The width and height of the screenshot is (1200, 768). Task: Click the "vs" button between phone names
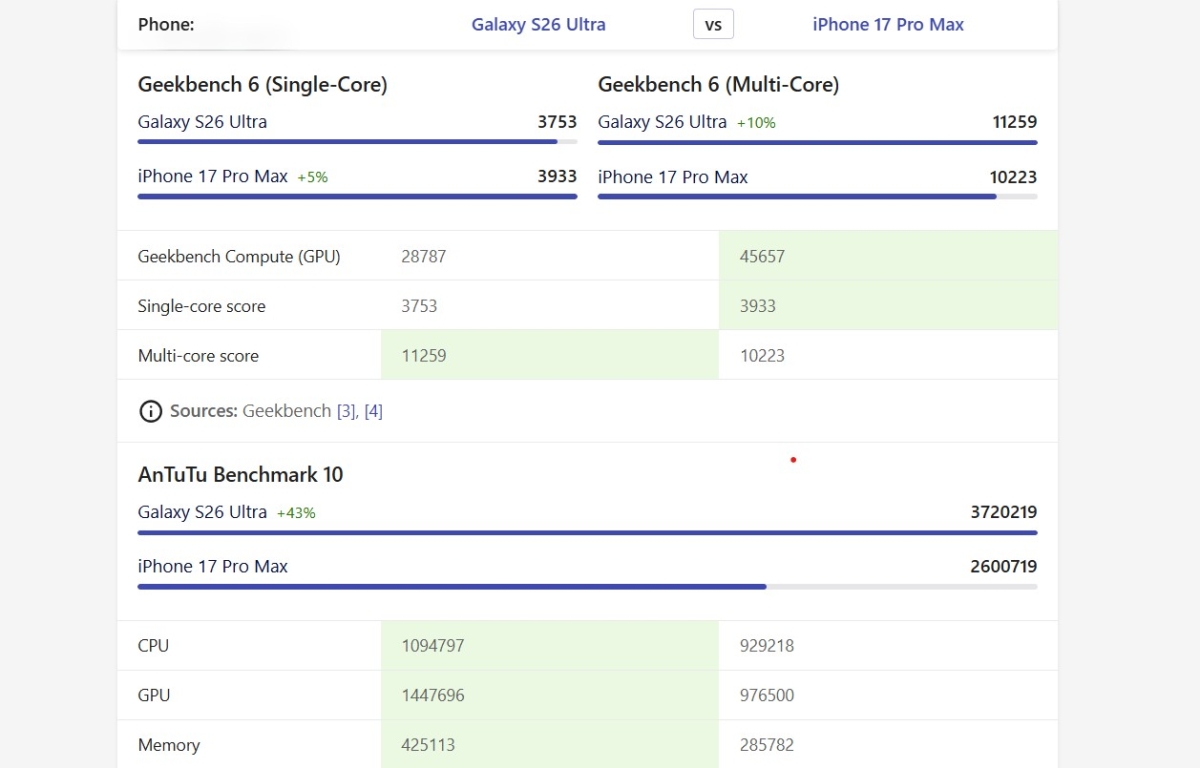tap(713, 24)
